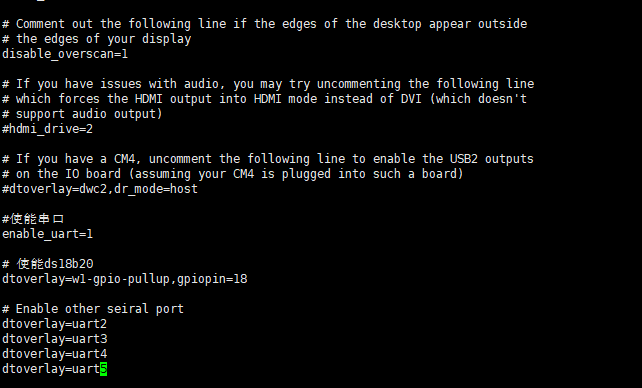This screenshot has height=388, width=642.
Task: Click the '# Enable other seiral port' comment
Action: (x=93, y=309)
